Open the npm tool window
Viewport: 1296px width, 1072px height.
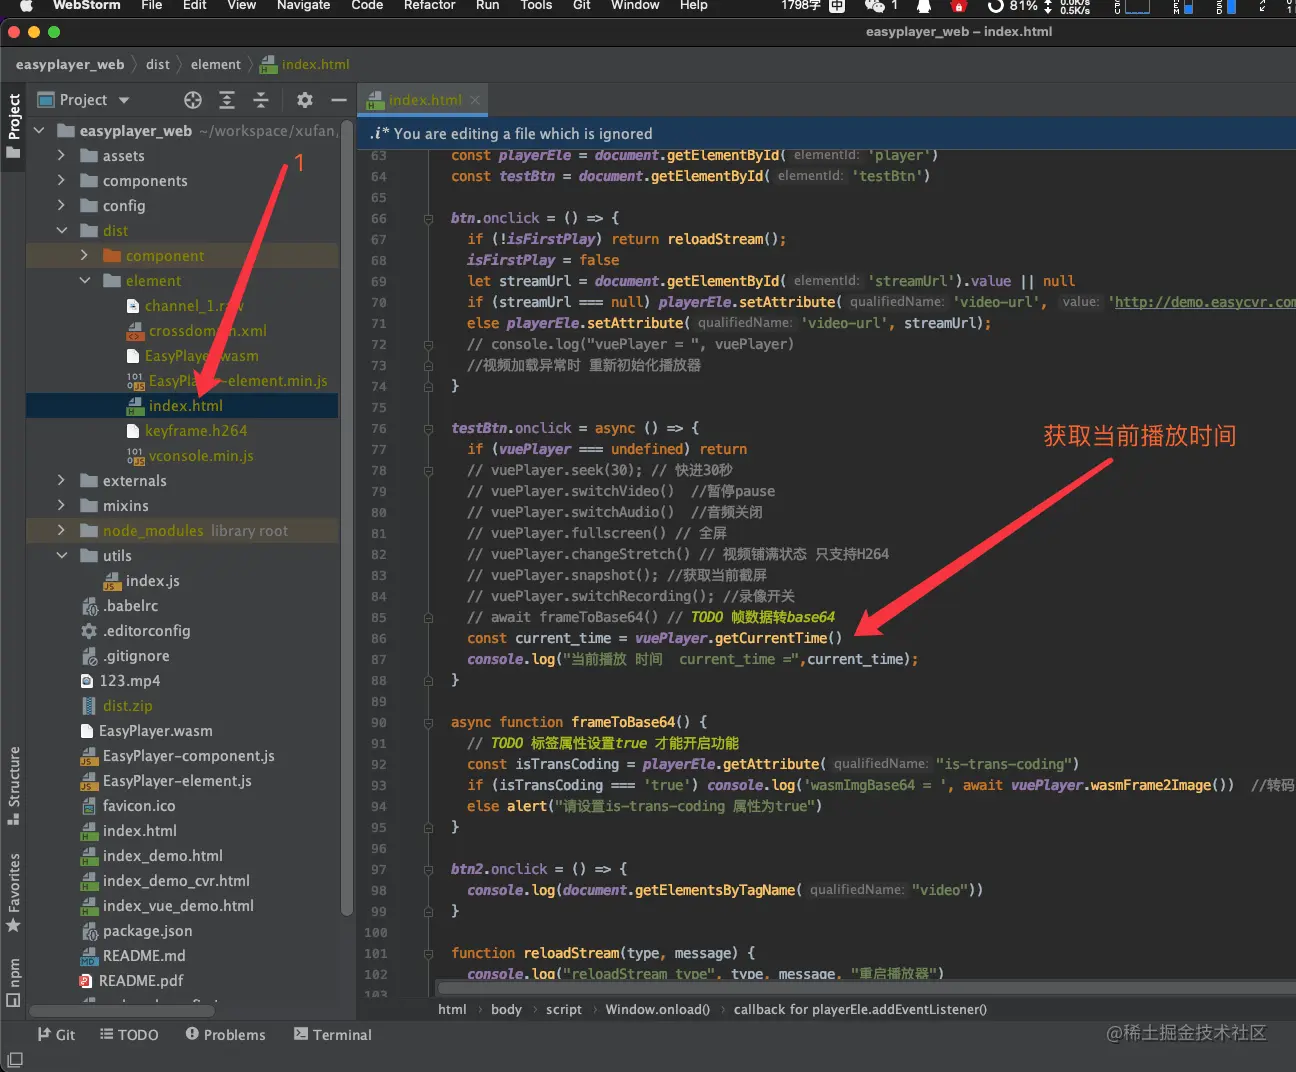14,981
